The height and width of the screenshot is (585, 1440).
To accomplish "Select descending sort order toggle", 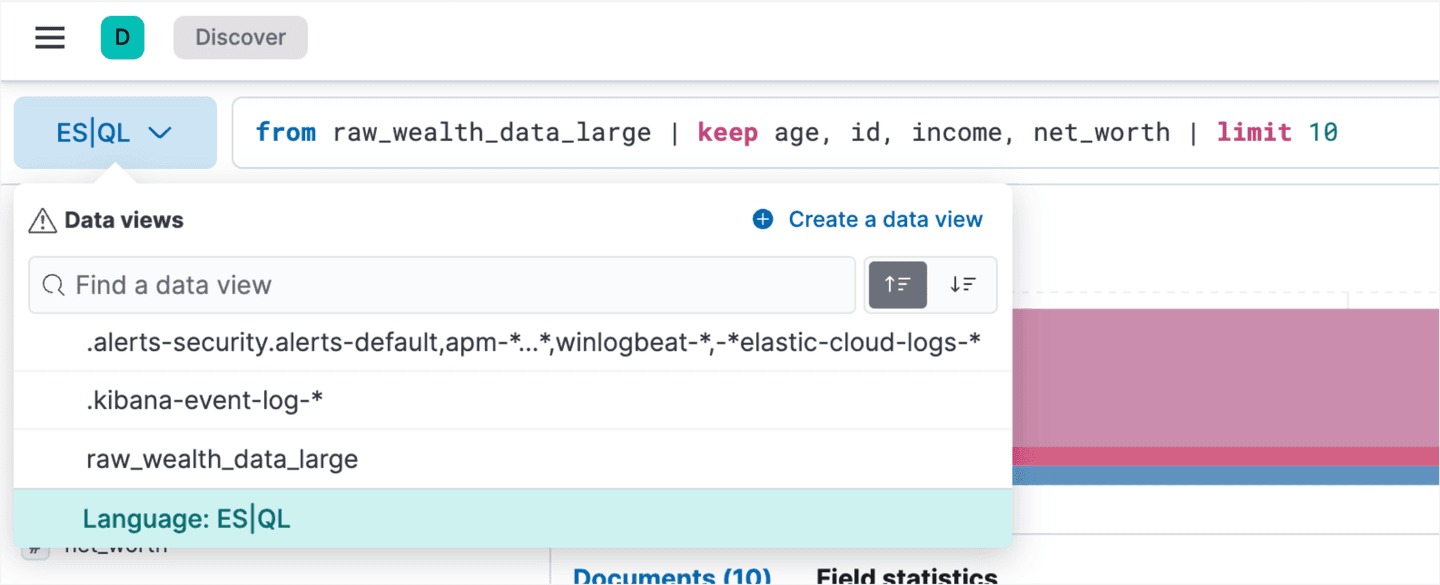I will click(x=963, y=285).
